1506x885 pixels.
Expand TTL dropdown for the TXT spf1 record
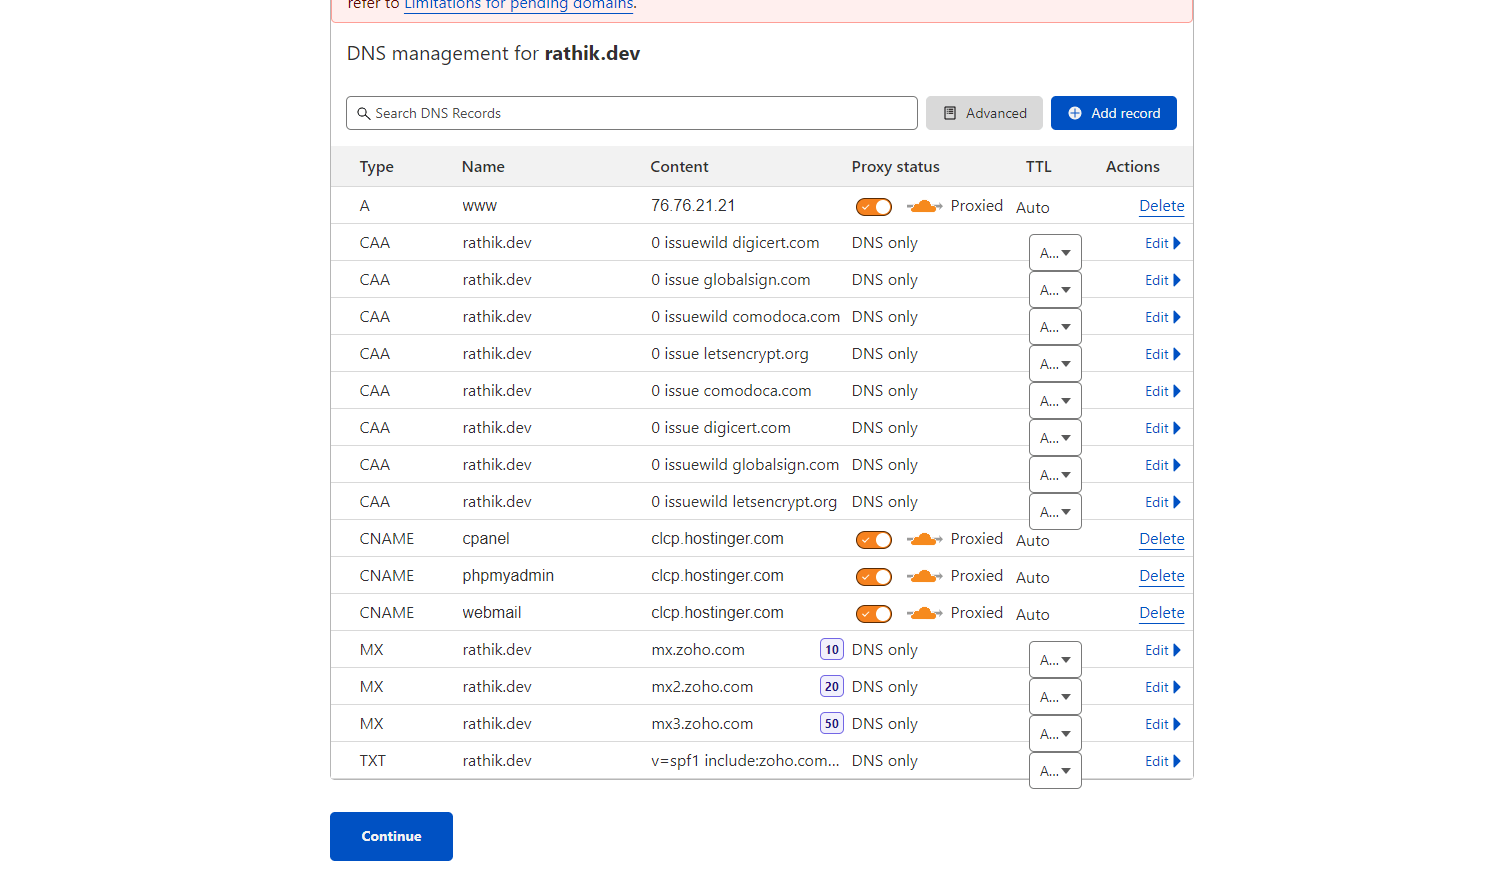click(x=1055, y=771)
